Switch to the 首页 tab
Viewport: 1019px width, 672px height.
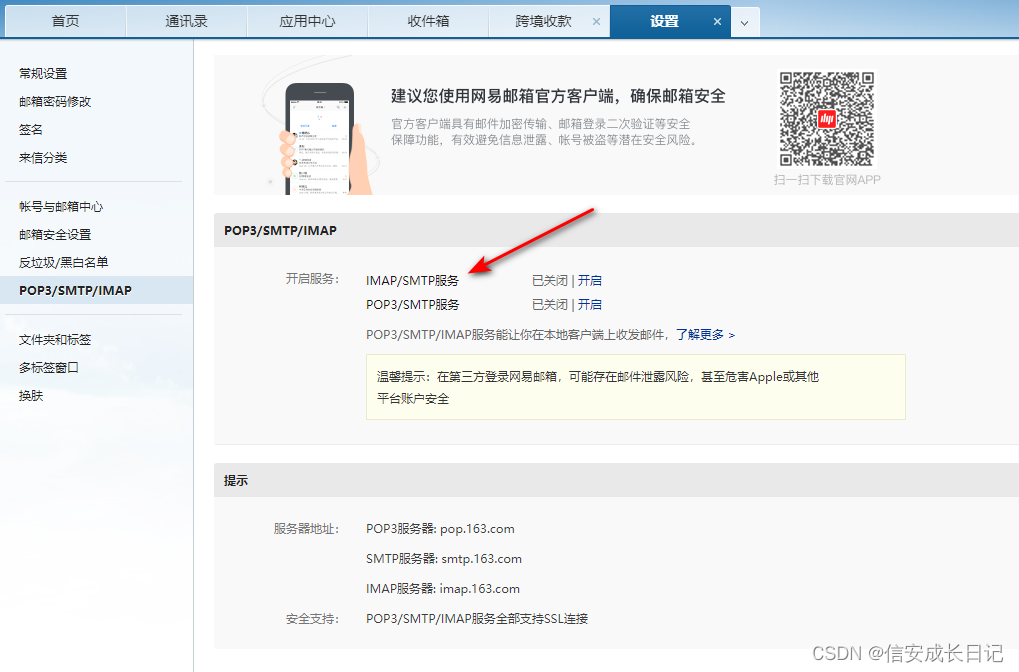pos(66,21)
